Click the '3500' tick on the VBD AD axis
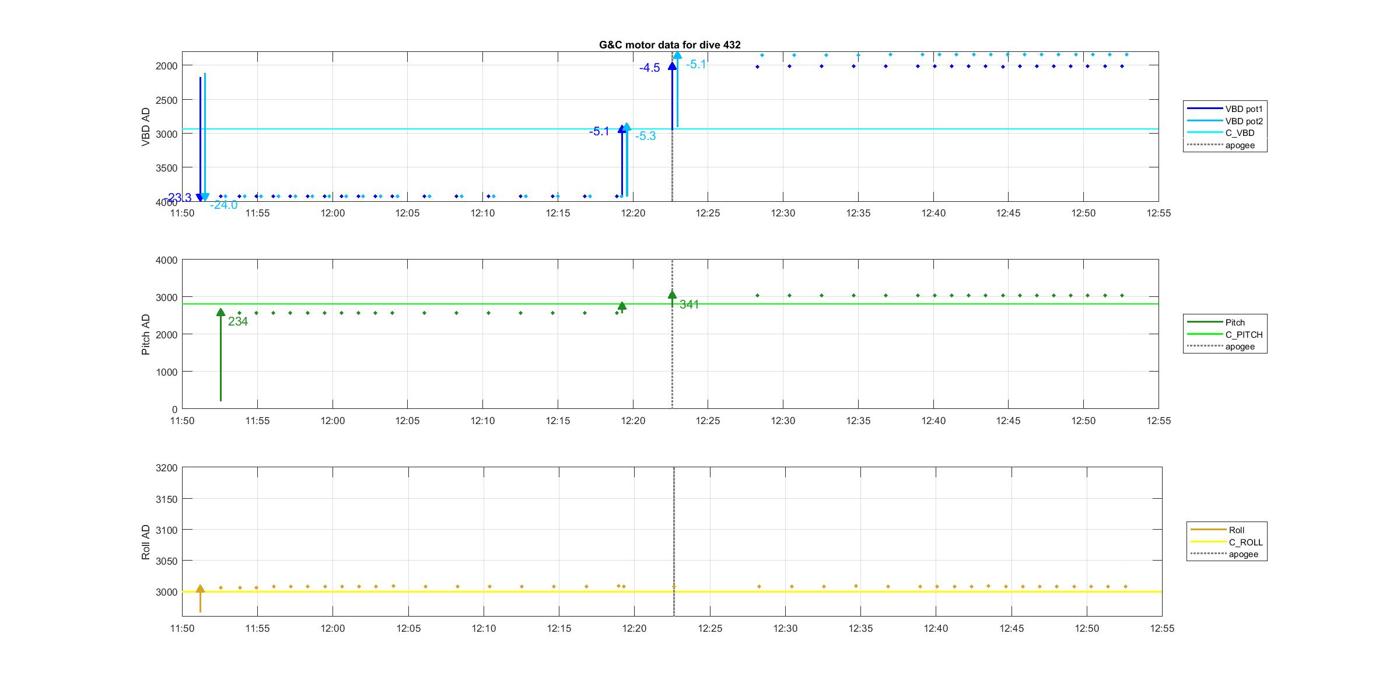Viewport: 1400px width, 693px height. tap(166, 168)
